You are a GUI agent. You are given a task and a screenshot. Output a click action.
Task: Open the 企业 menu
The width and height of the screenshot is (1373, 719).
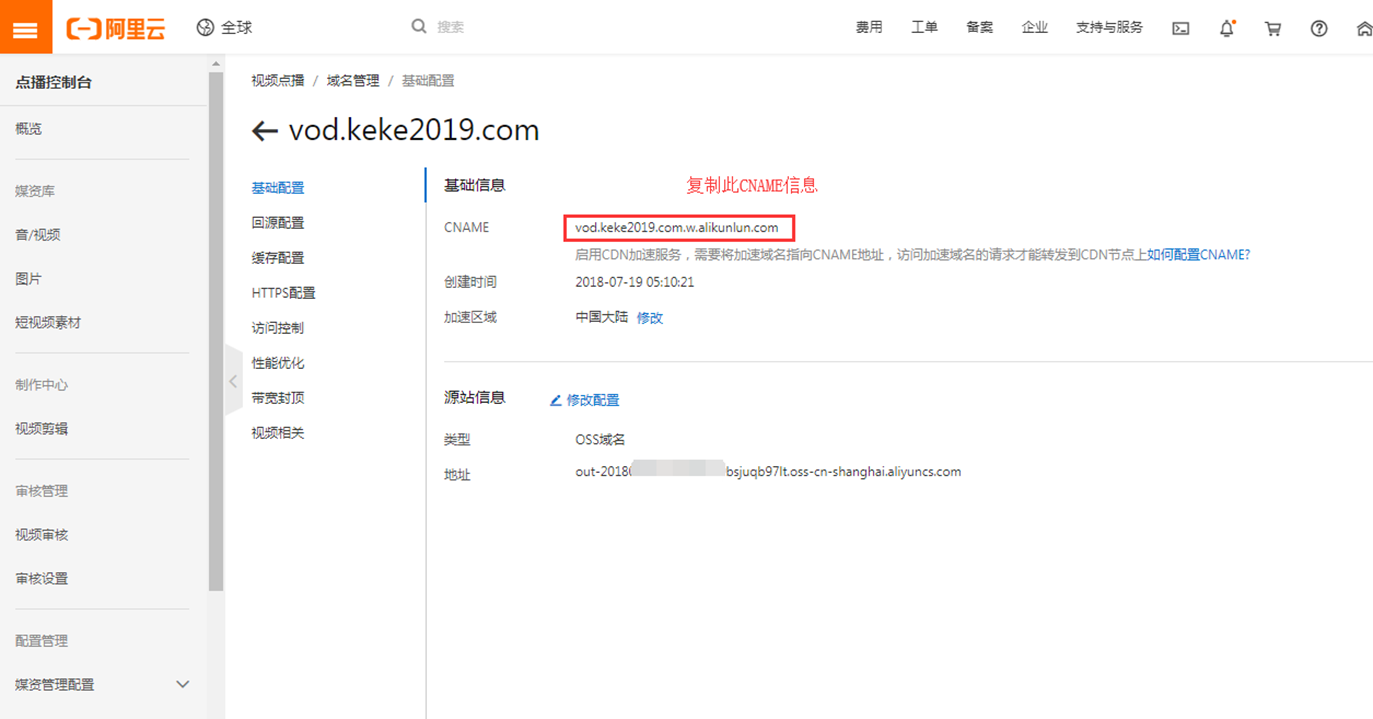coord(1034,28)
